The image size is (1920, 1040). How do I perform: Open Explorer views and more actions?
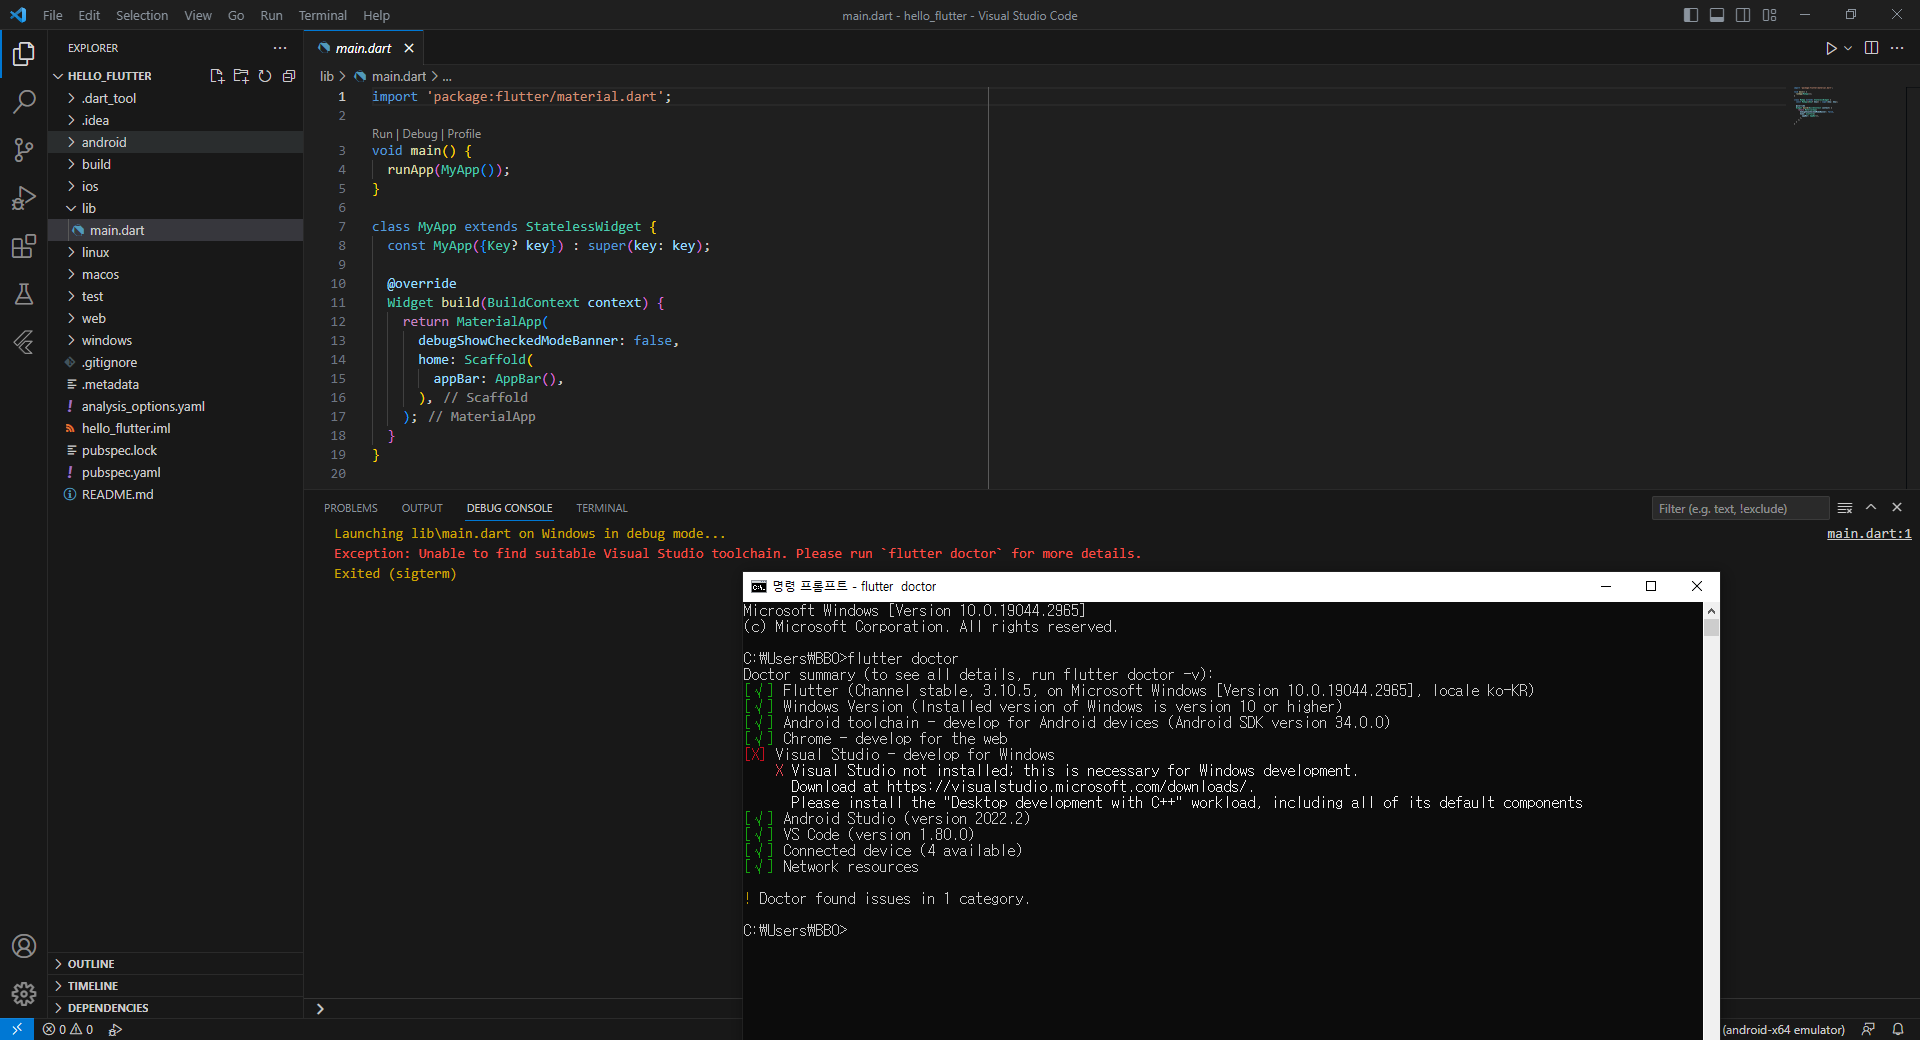(280, 48)
